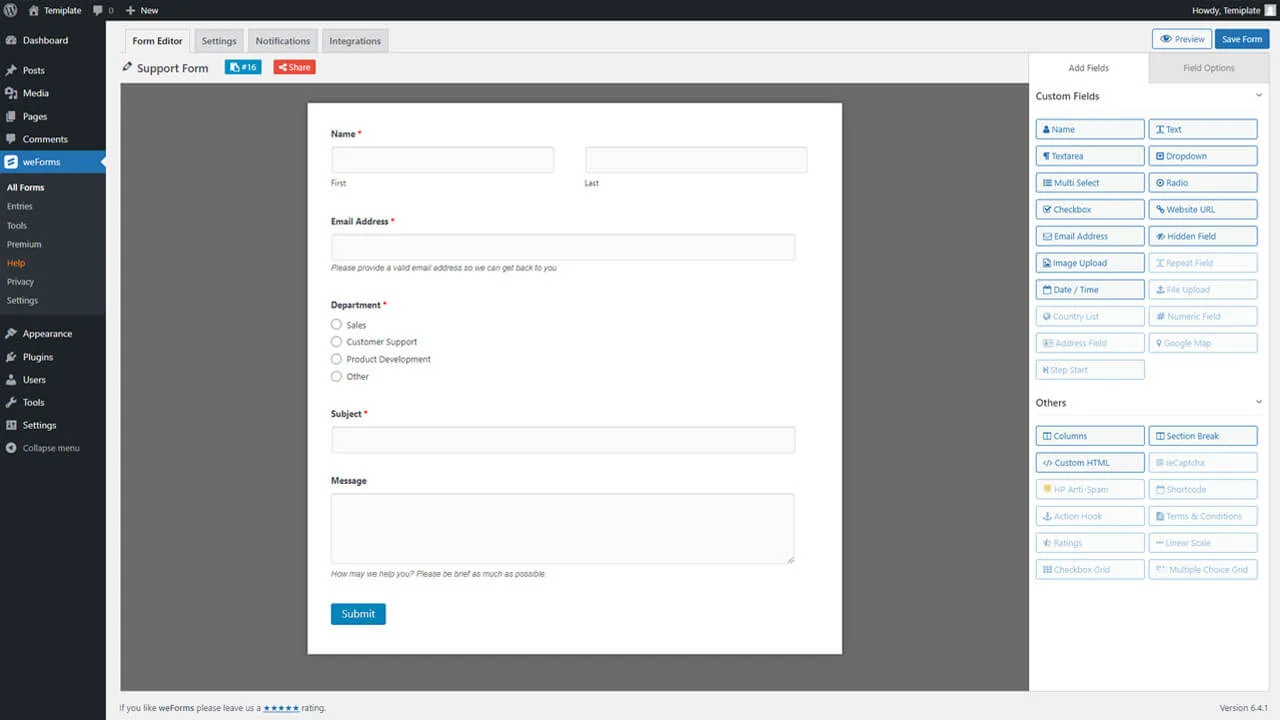Add an Image Upload field

pyautogui.click(x=1090, y=263)
